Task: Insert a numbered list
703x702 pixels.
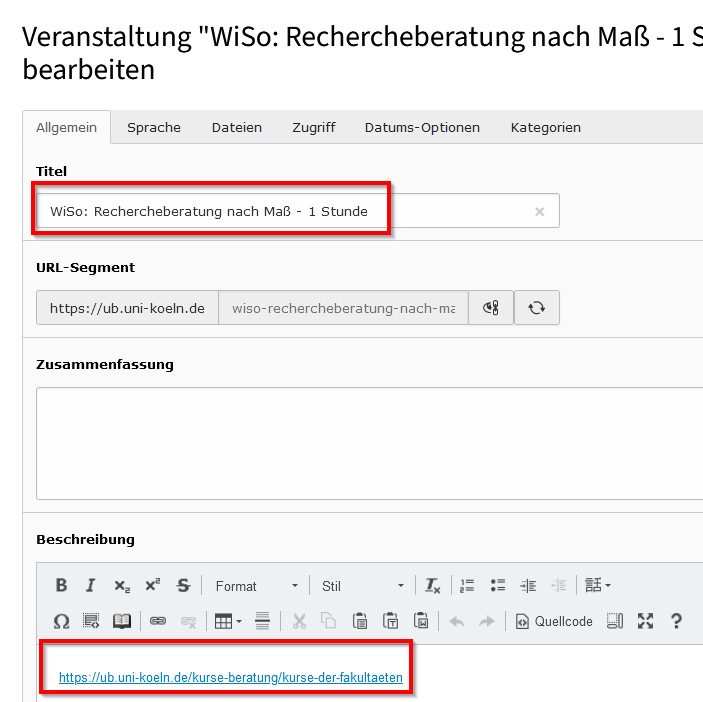Action: coord(467,585)
